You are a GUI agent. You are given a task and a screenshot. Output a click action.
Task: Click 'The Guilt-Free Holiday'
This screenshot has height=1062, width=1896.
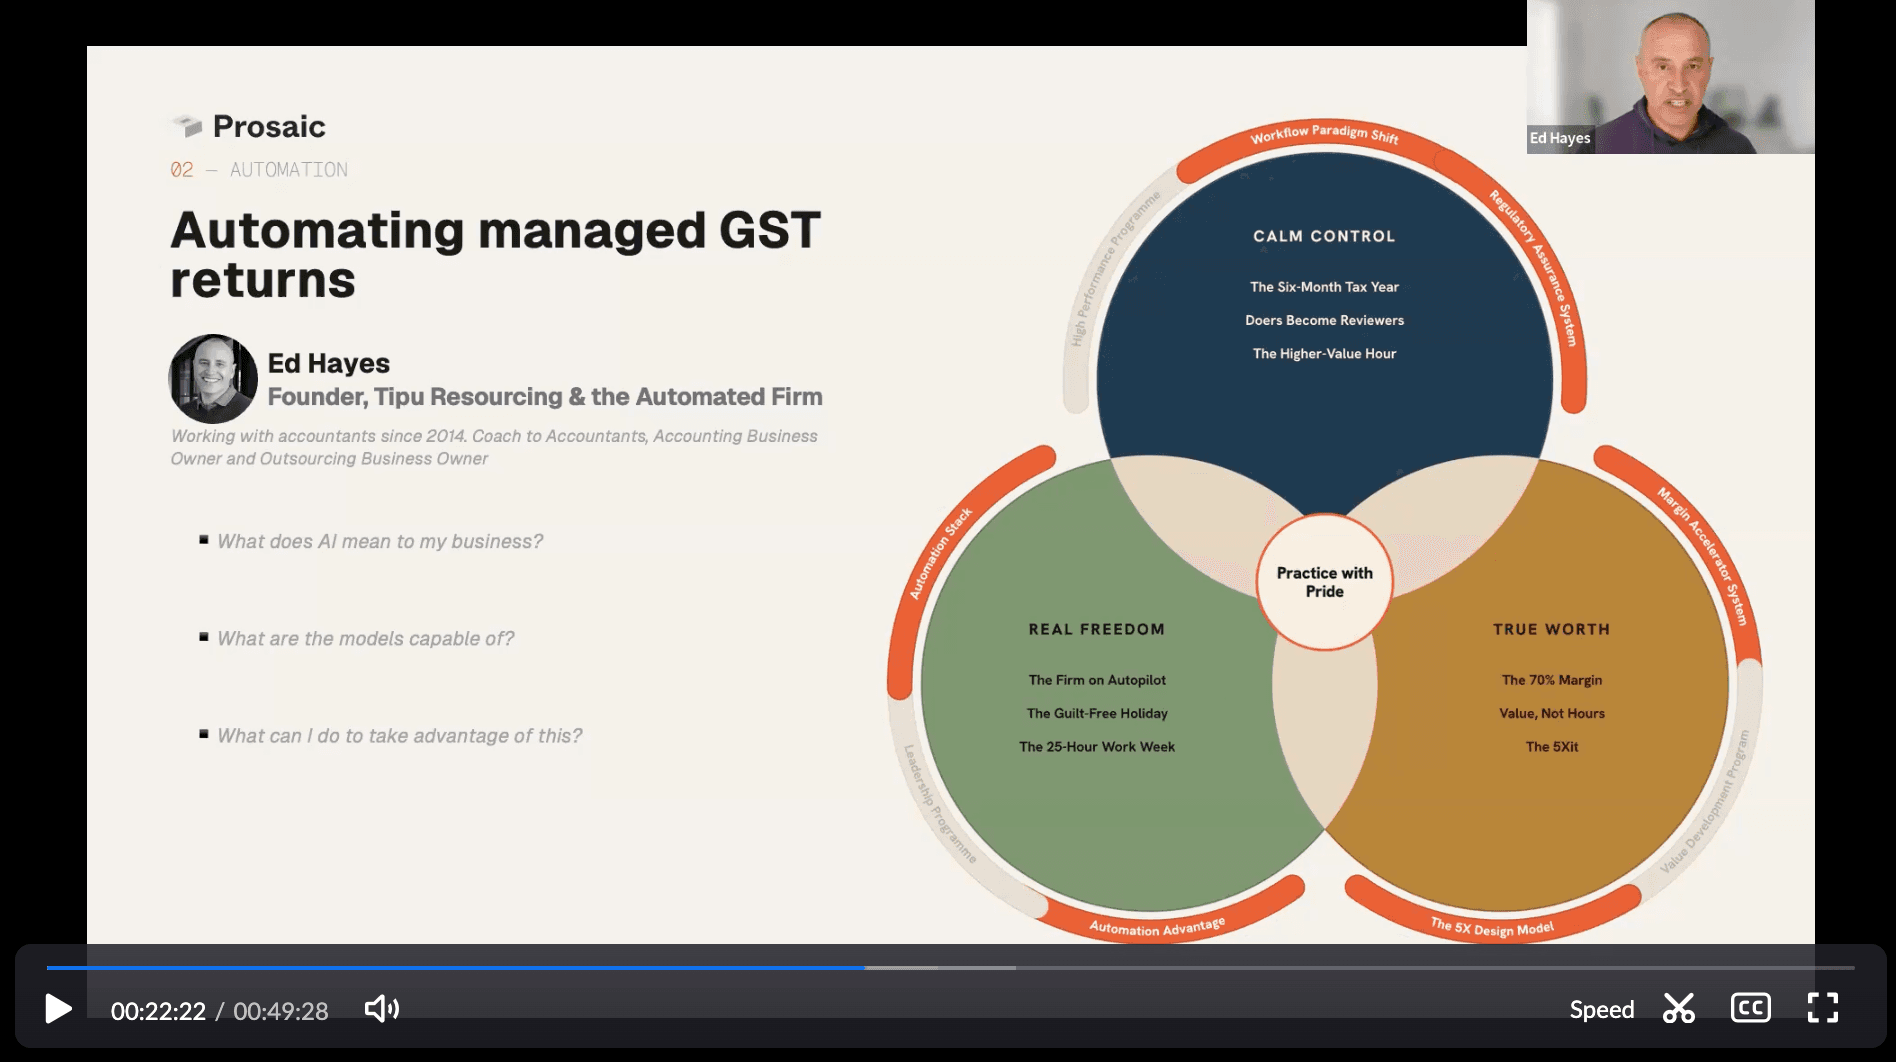pos(1097,713)
